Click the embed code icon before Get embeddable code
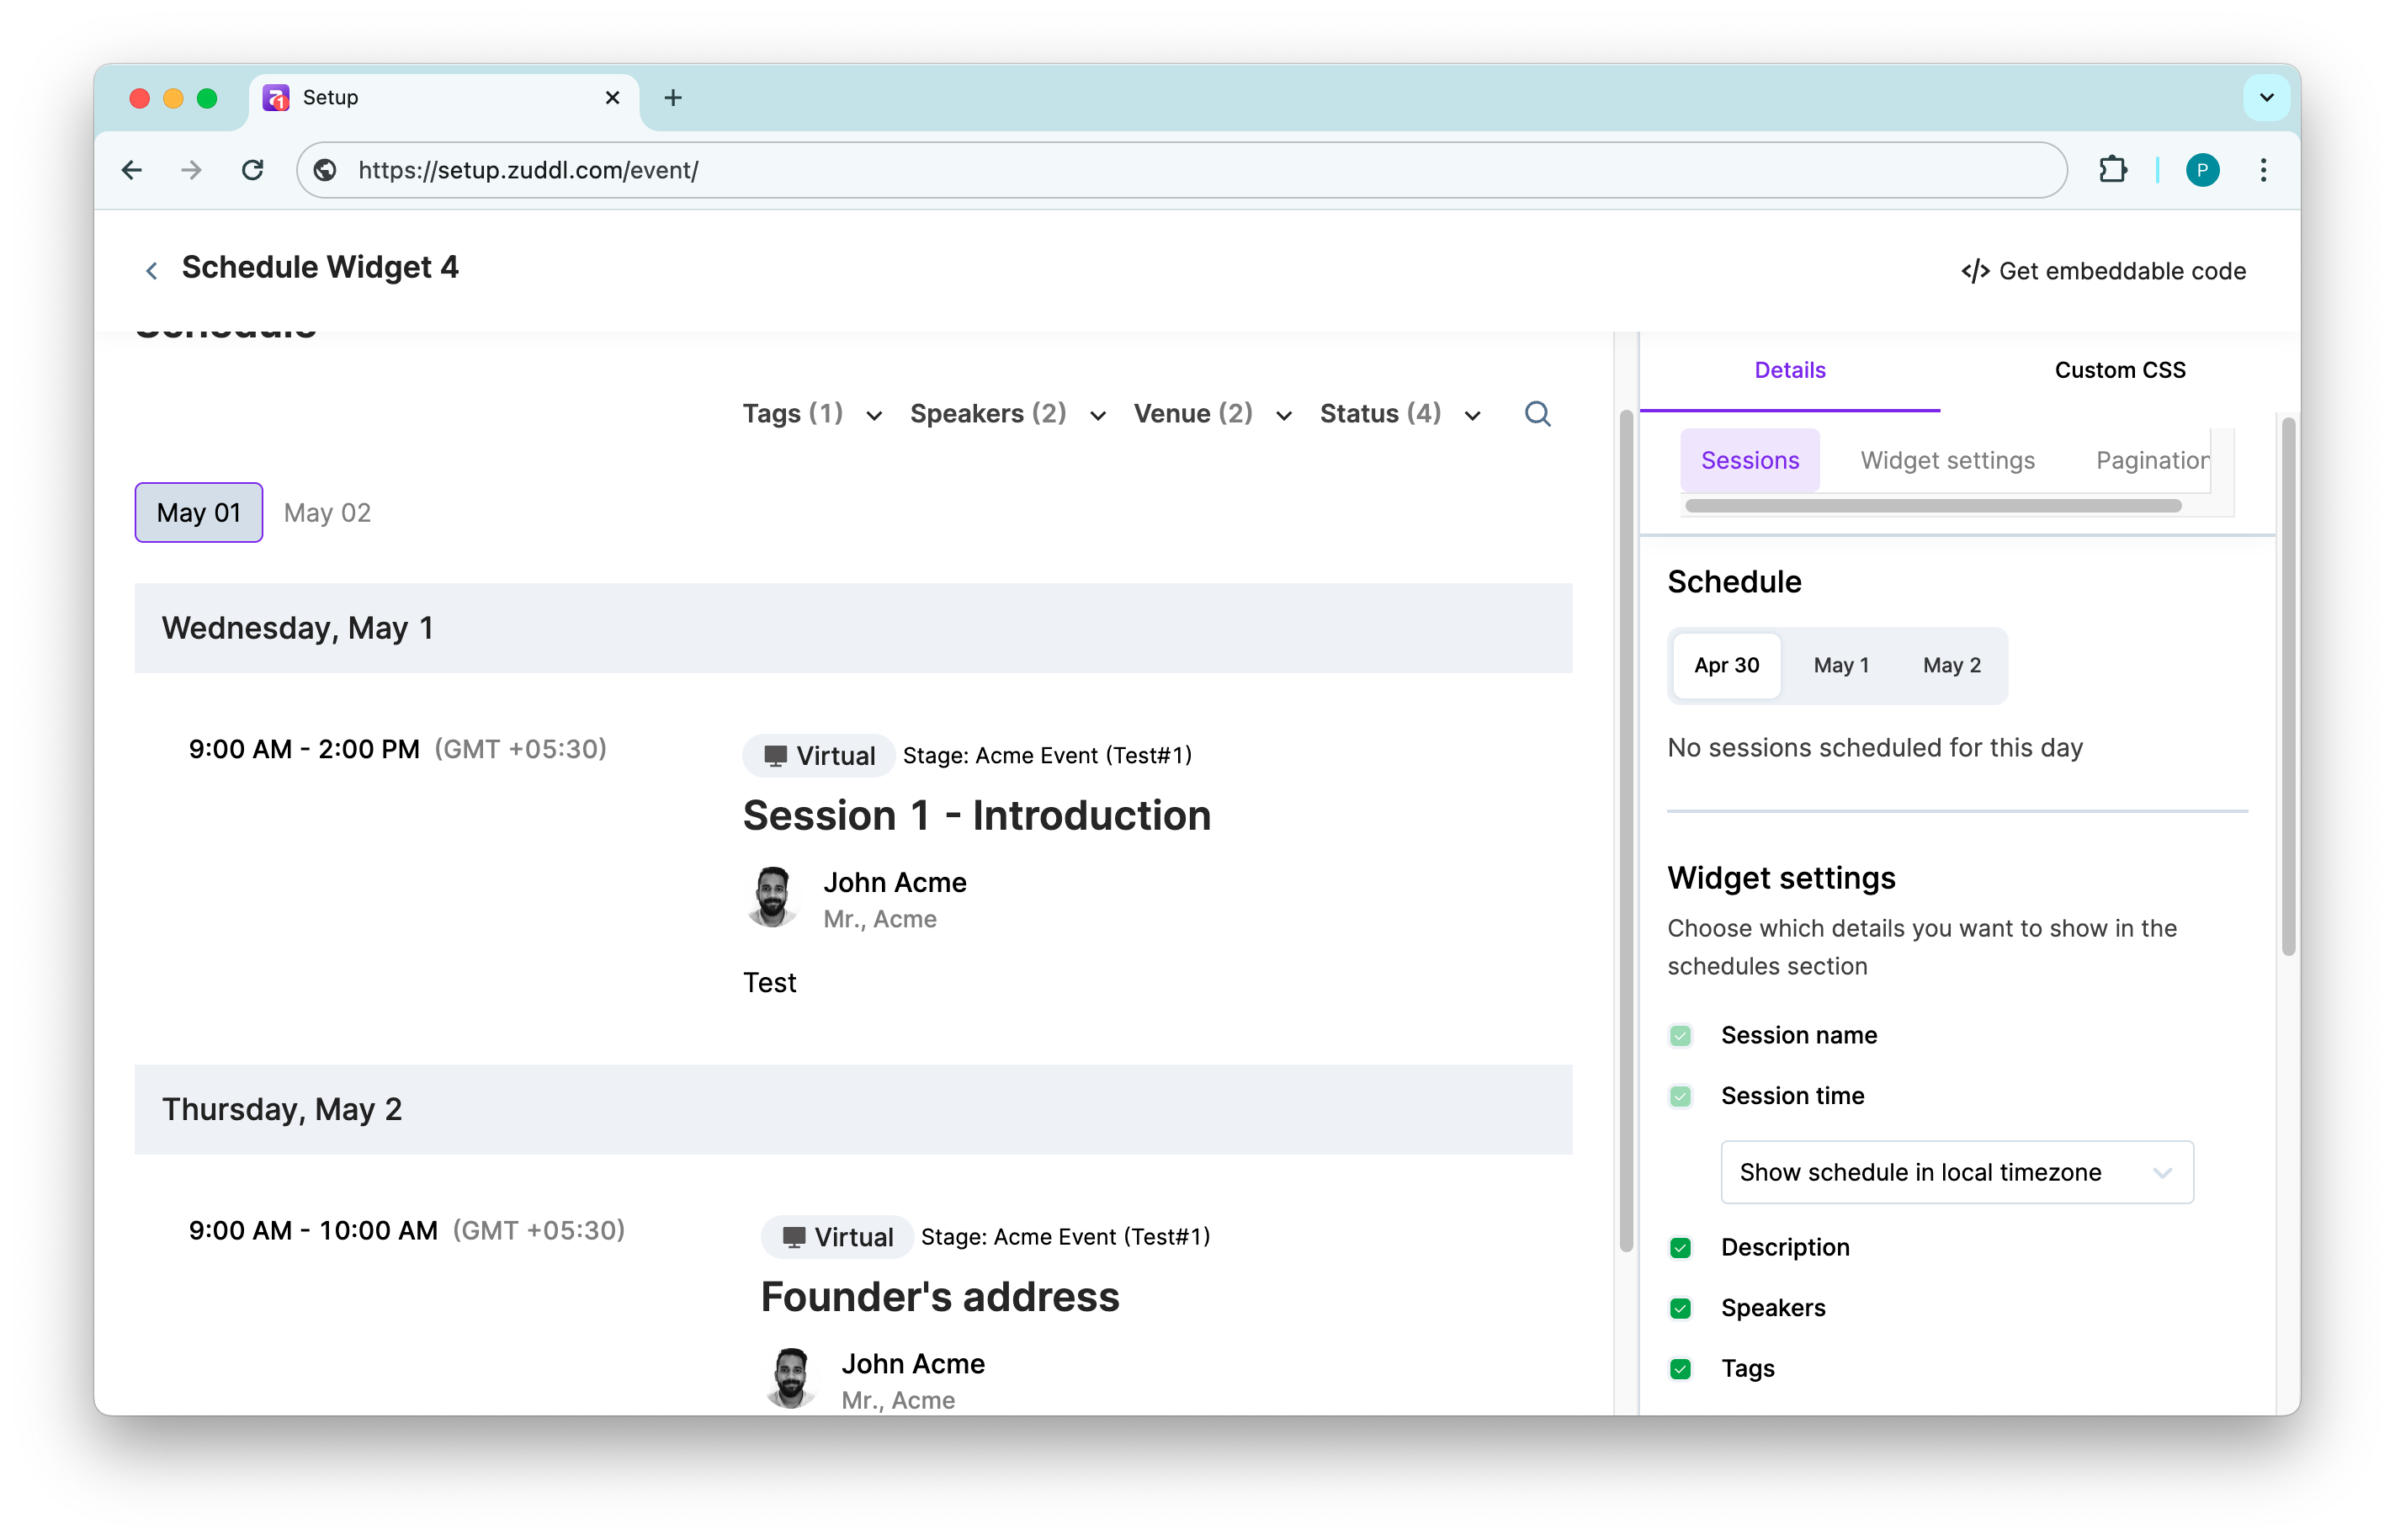 (1974, 270)
